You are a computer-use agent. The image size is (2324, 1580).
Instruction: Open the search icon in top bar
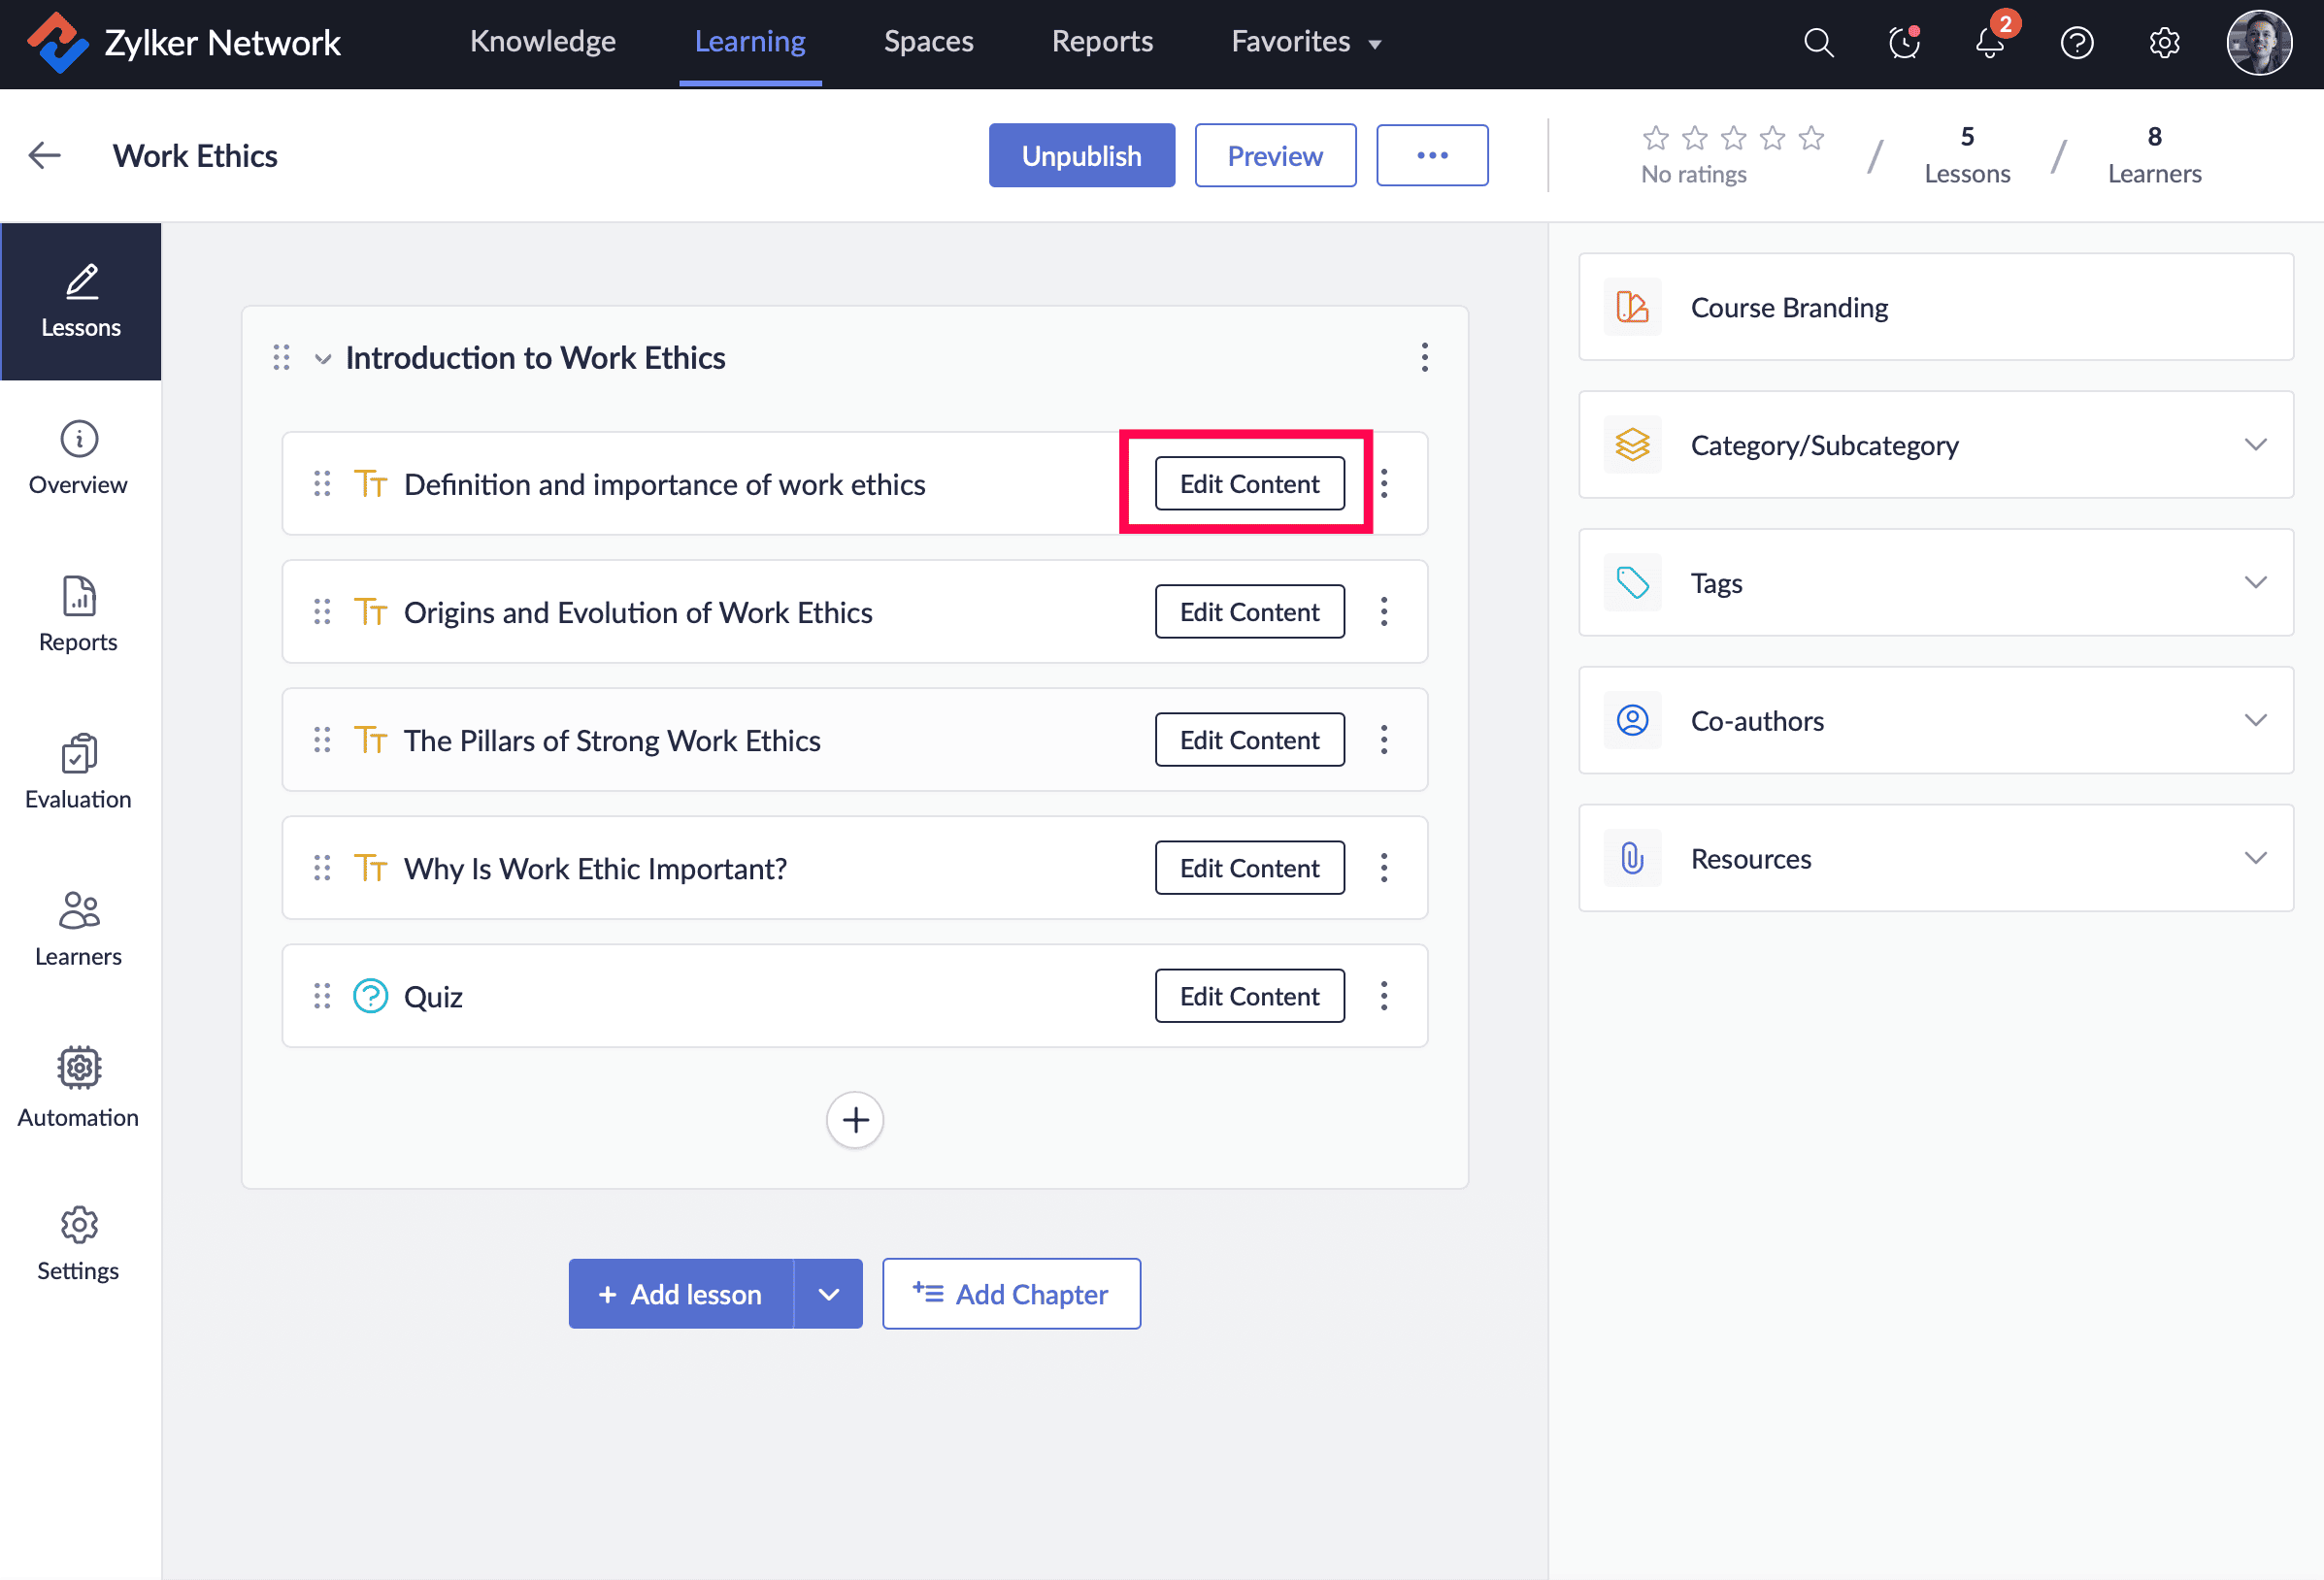1818,43
